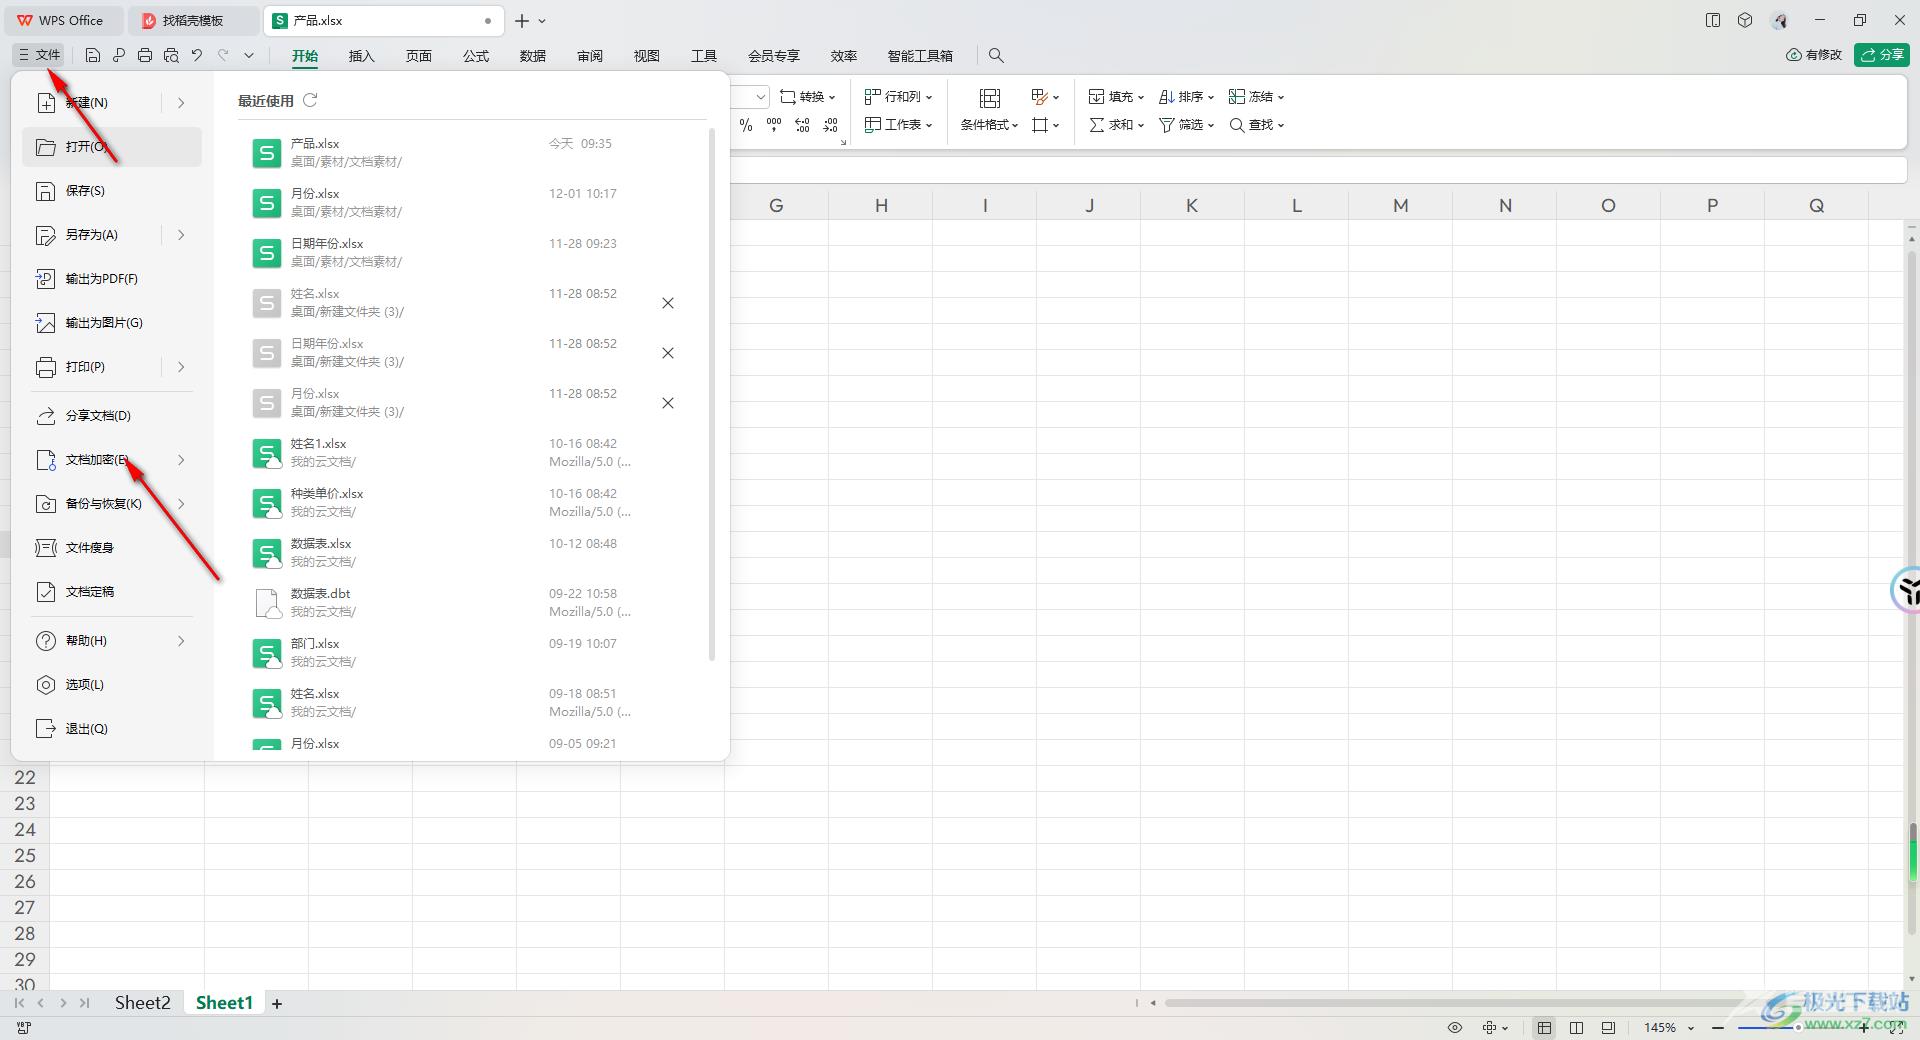Select 选项(L) menu entry
The image size is (1920, 1040).
point(111,685)
